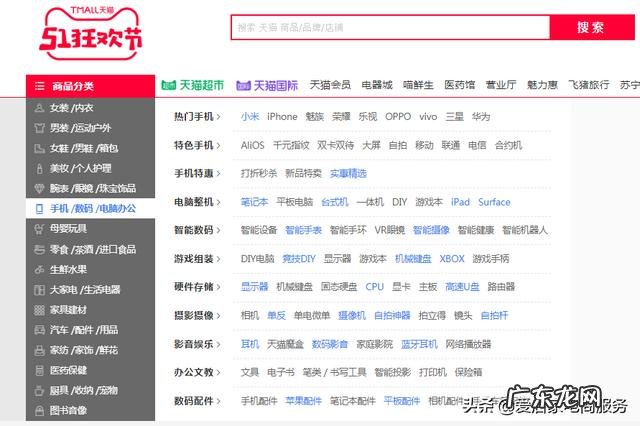The image size is (640, 426).
Task: Click the icon beside 厨具/收纳/宠物
Action: coord(39,391)
